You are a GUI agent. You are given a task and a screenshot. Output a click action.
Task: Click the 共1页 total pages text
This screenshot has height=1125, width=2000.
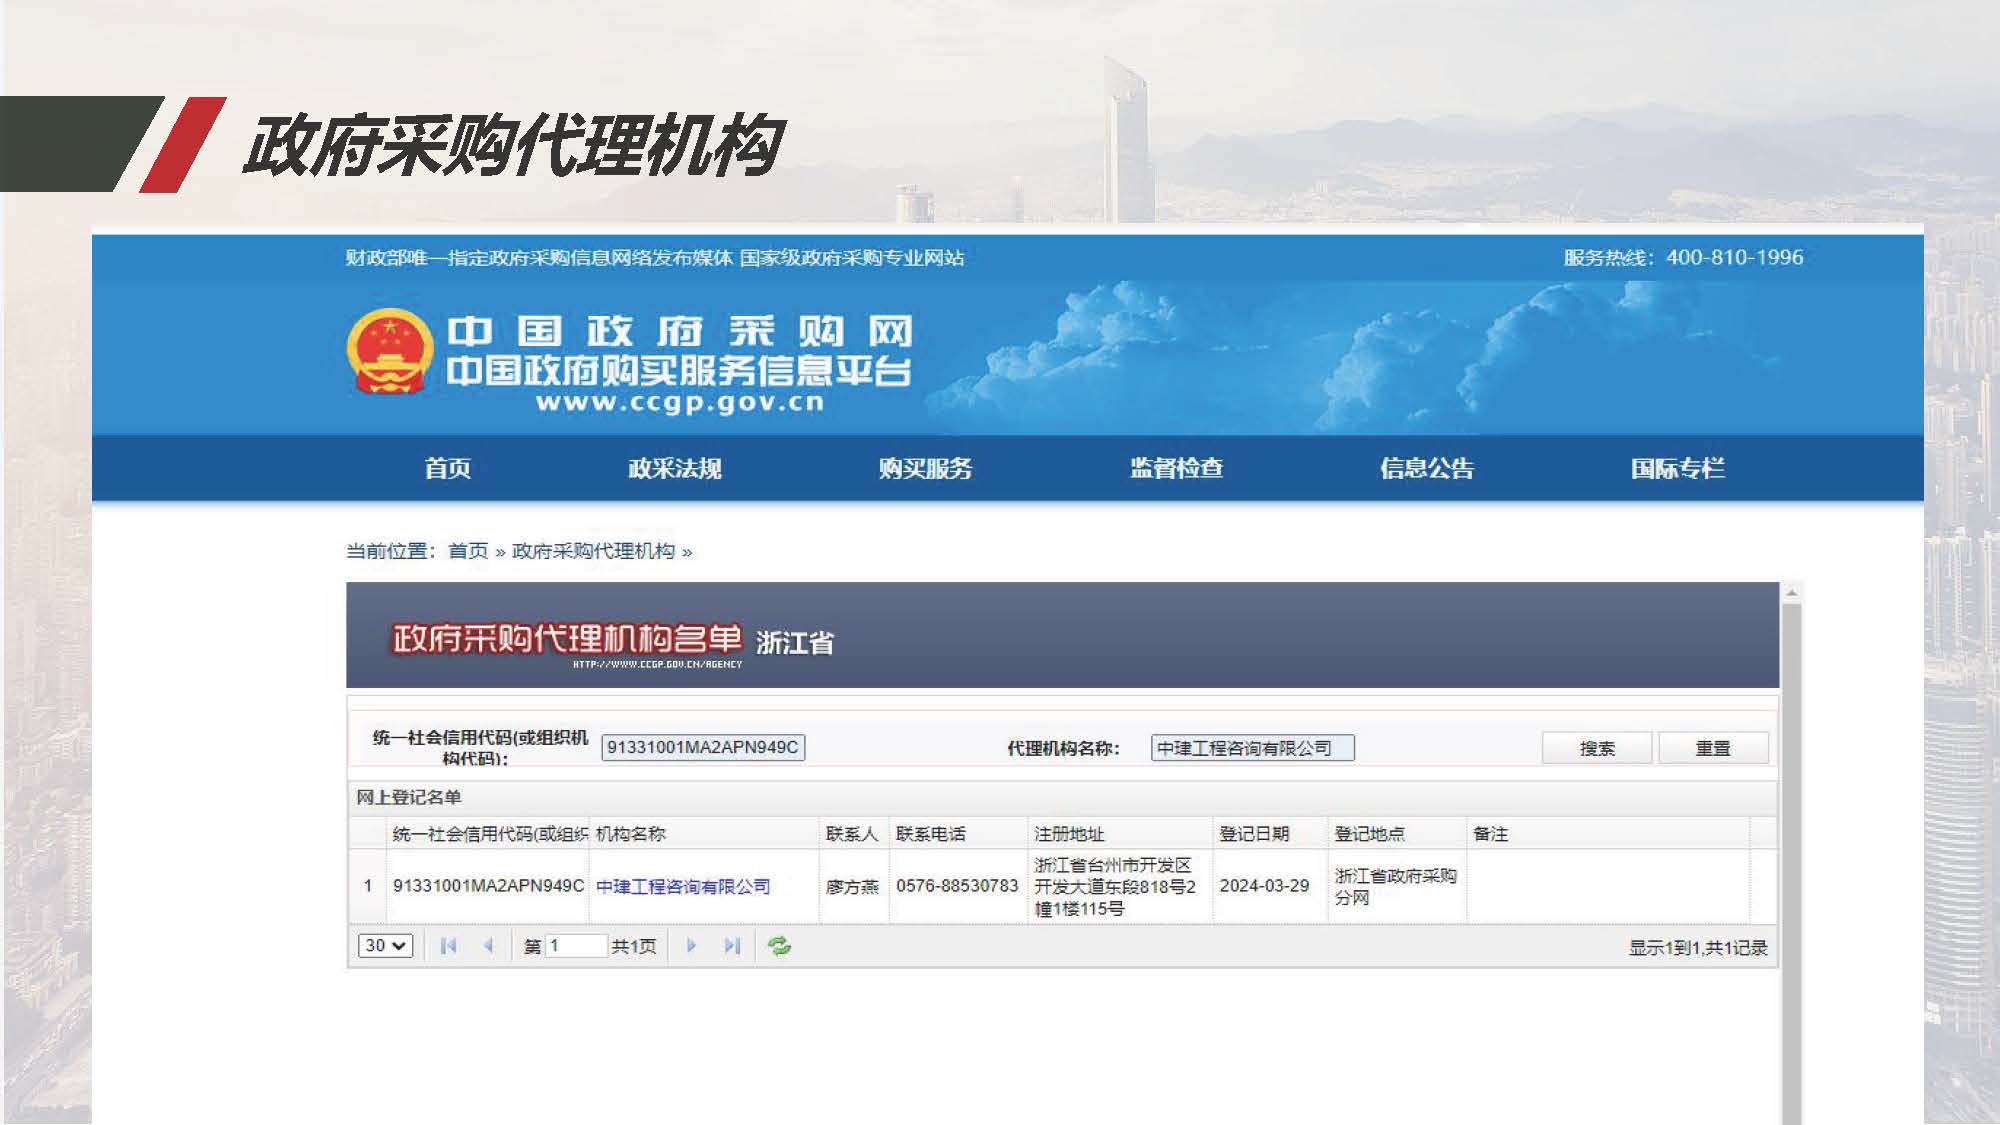634,946
